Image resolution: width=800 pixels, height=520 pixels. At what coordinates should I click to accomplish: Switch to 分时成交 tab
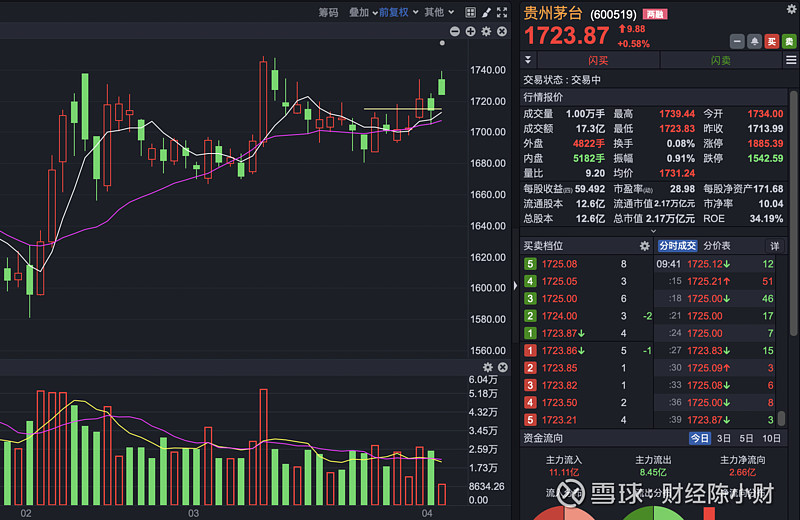[677, 246]
